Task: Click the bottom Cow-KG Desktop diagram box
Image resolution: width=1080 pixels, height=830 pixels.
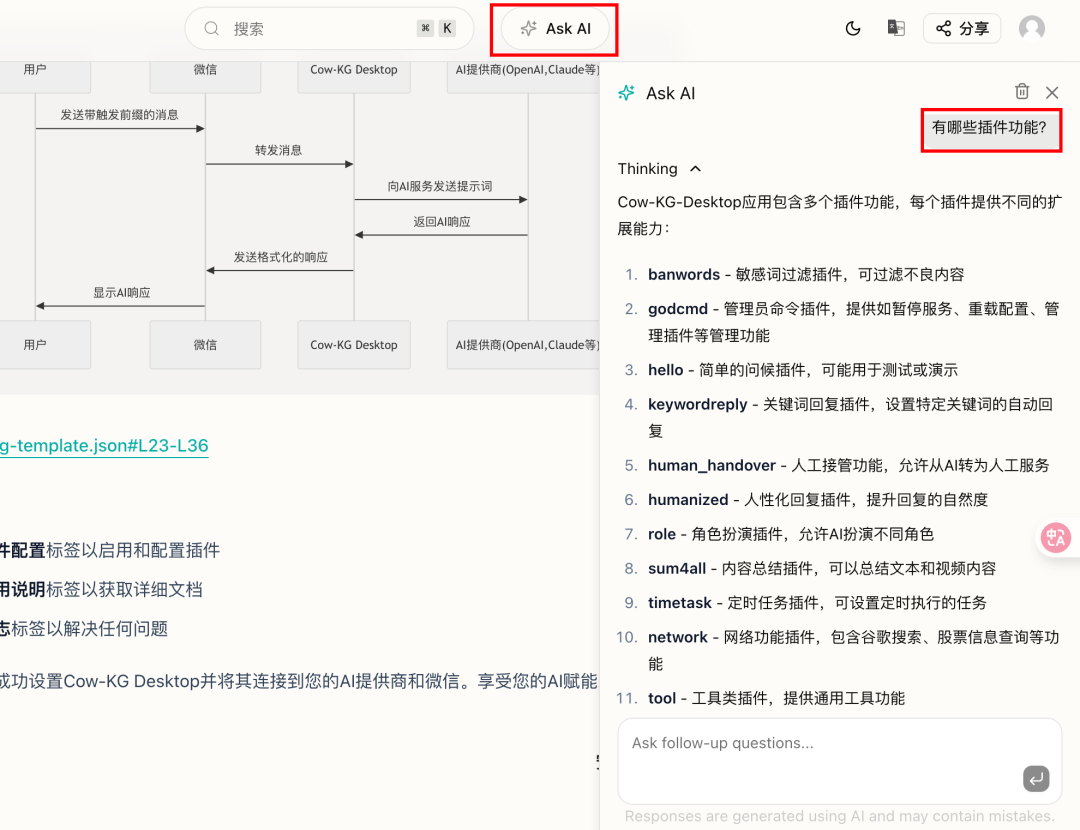Action: pyautogui.click(x=354, y=344)
